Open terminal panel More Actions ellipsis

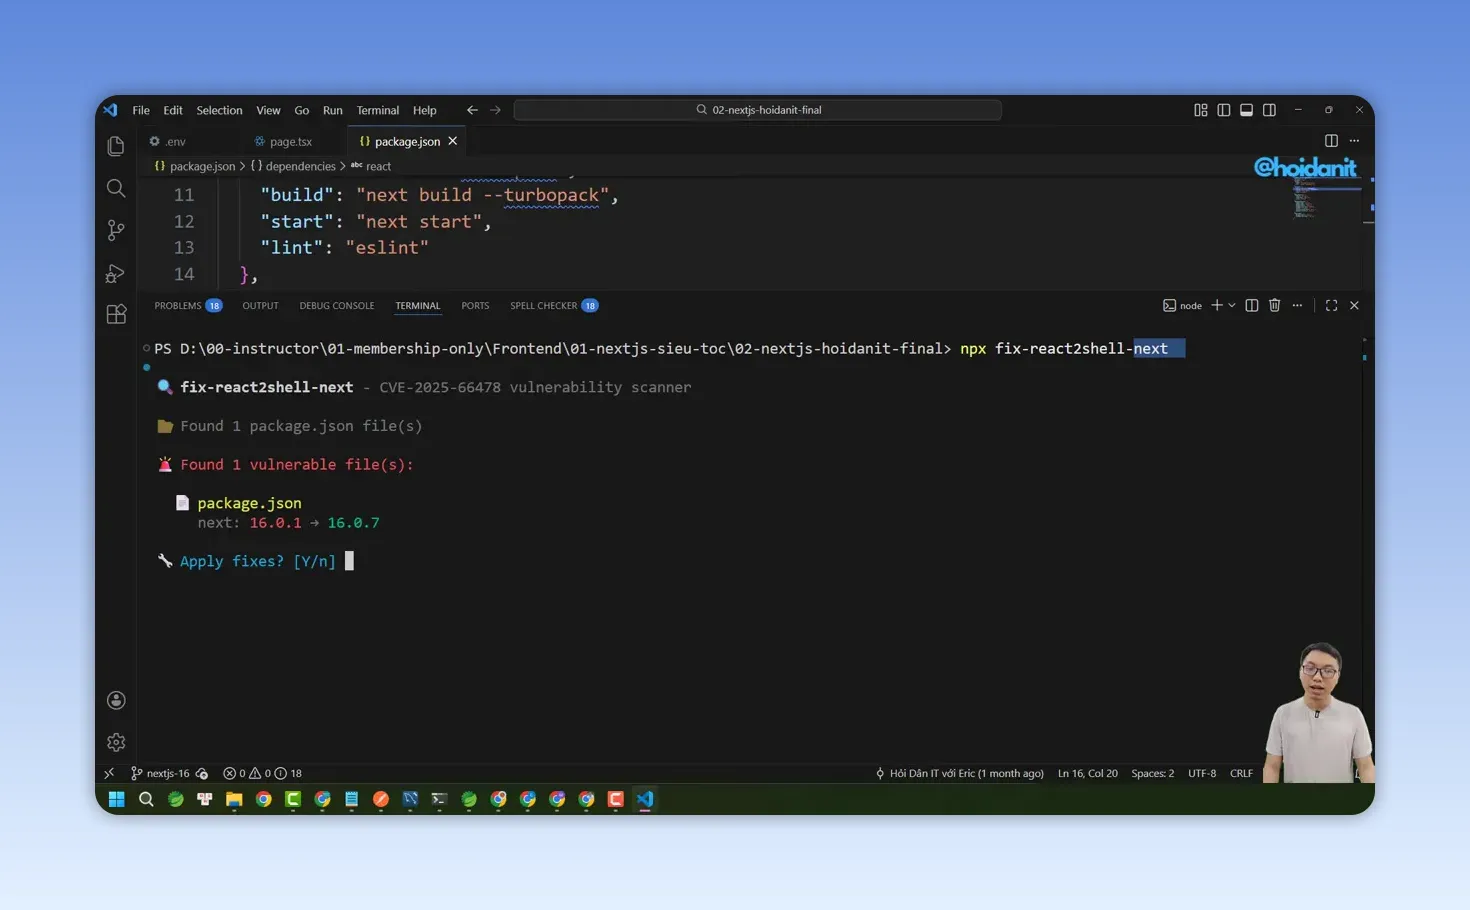point(1297,305)
